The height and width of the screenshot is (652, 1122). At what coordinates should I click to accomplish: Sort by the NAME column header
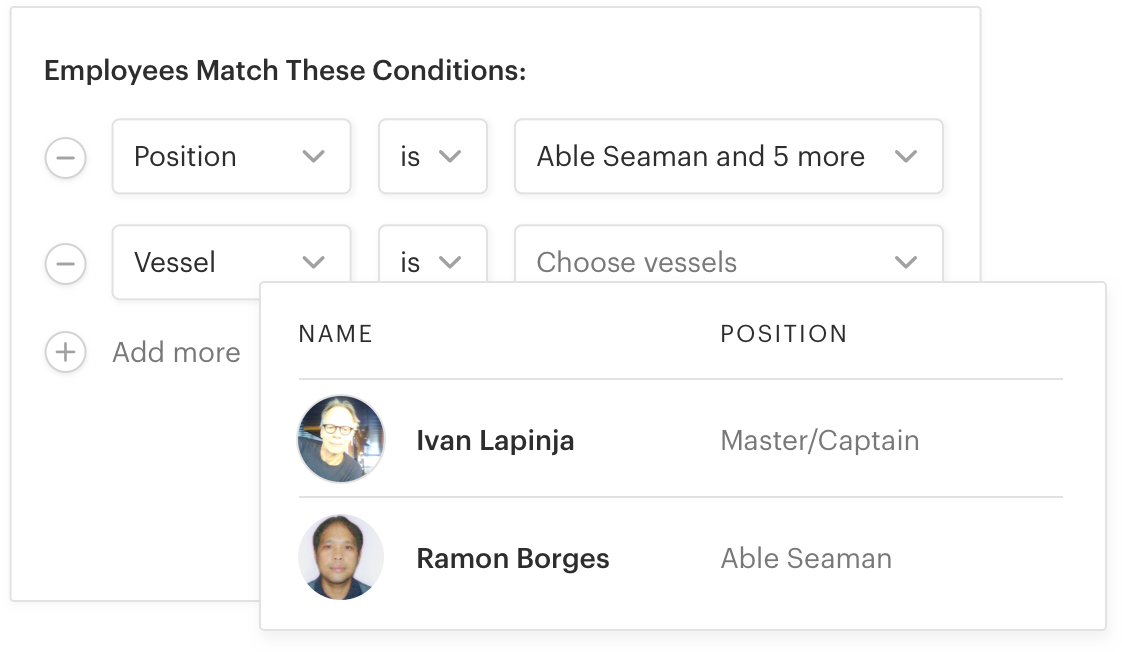[336, 334]
